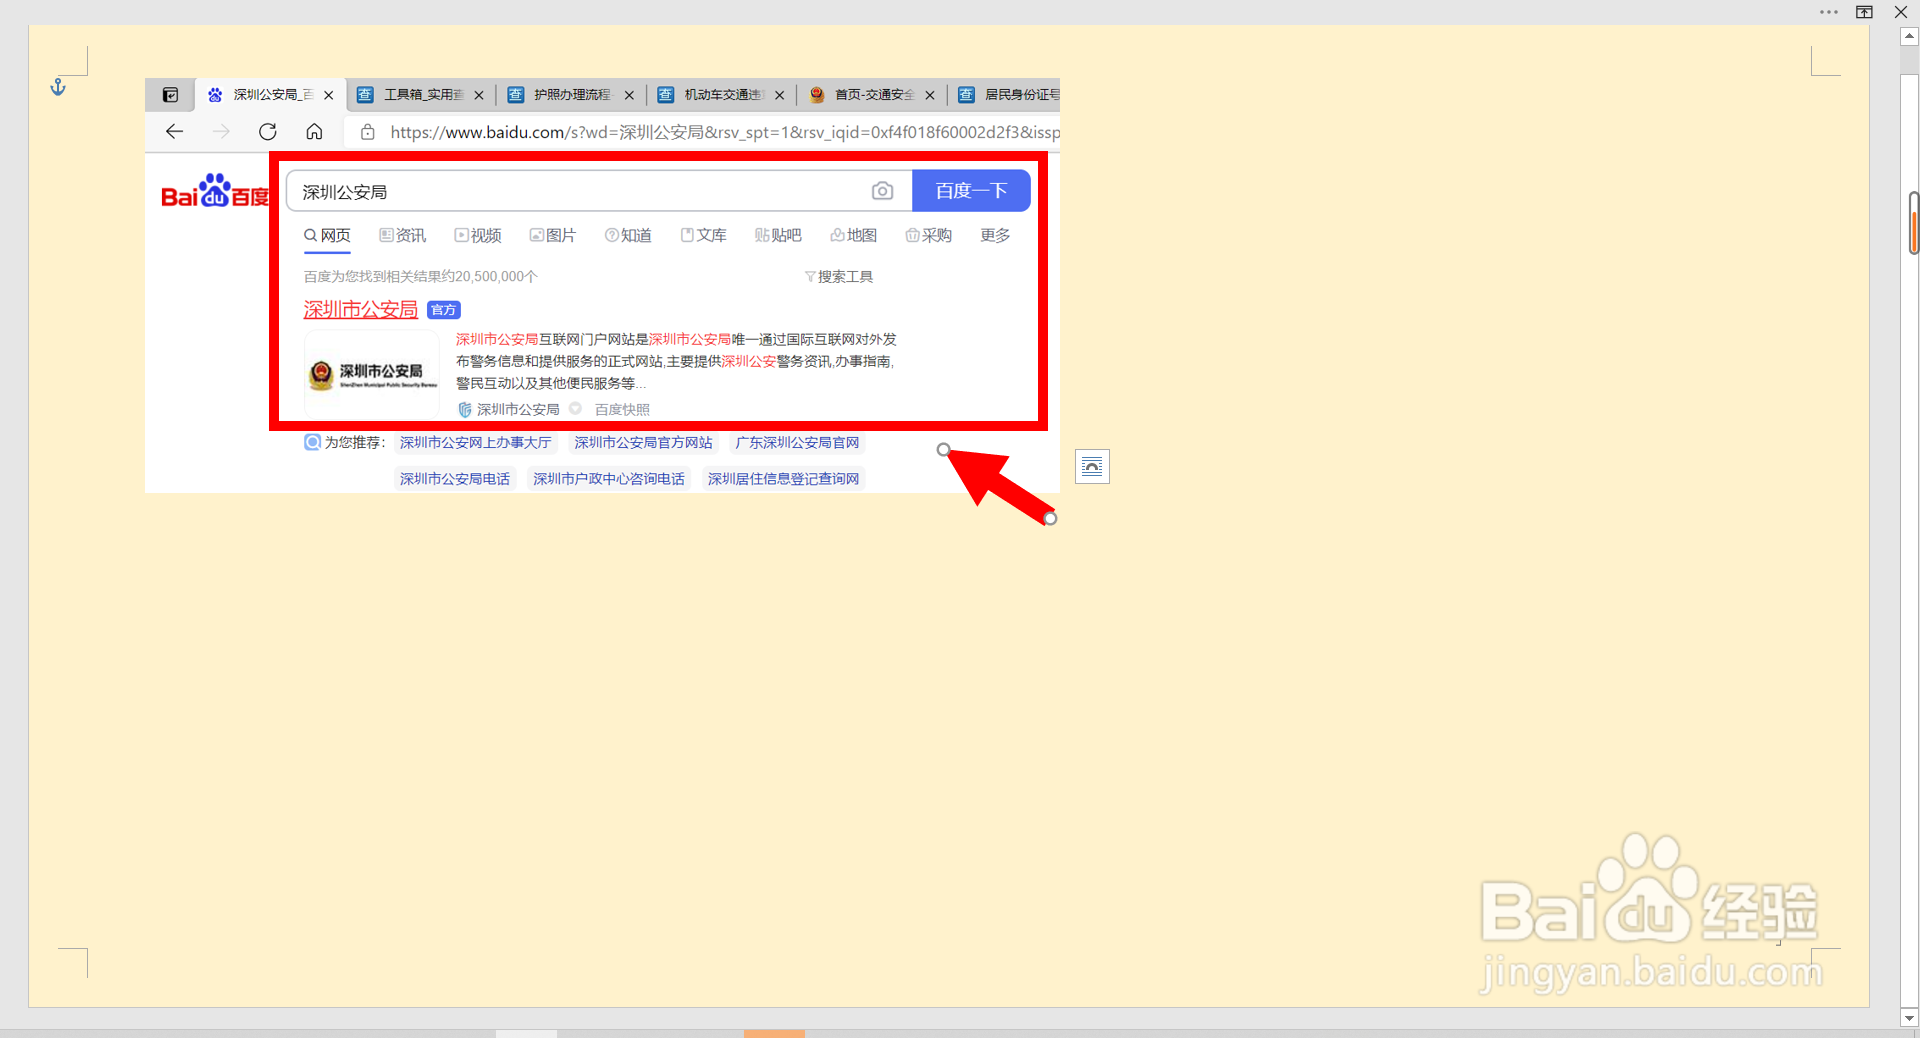Switch to the 居民身份证号 browser tab
The width and height of the screenshot is (1928, 1038).
click(1005, 95)
